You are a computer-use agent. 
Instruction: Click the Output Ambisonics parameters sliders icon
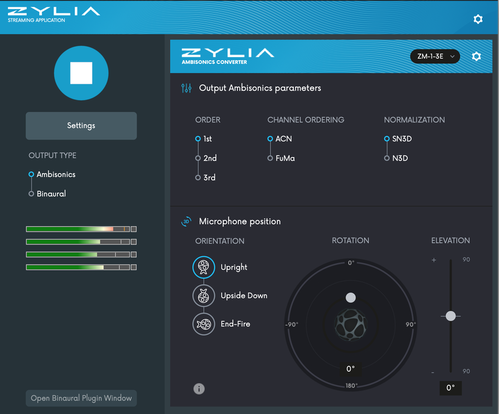click(186, 88)
